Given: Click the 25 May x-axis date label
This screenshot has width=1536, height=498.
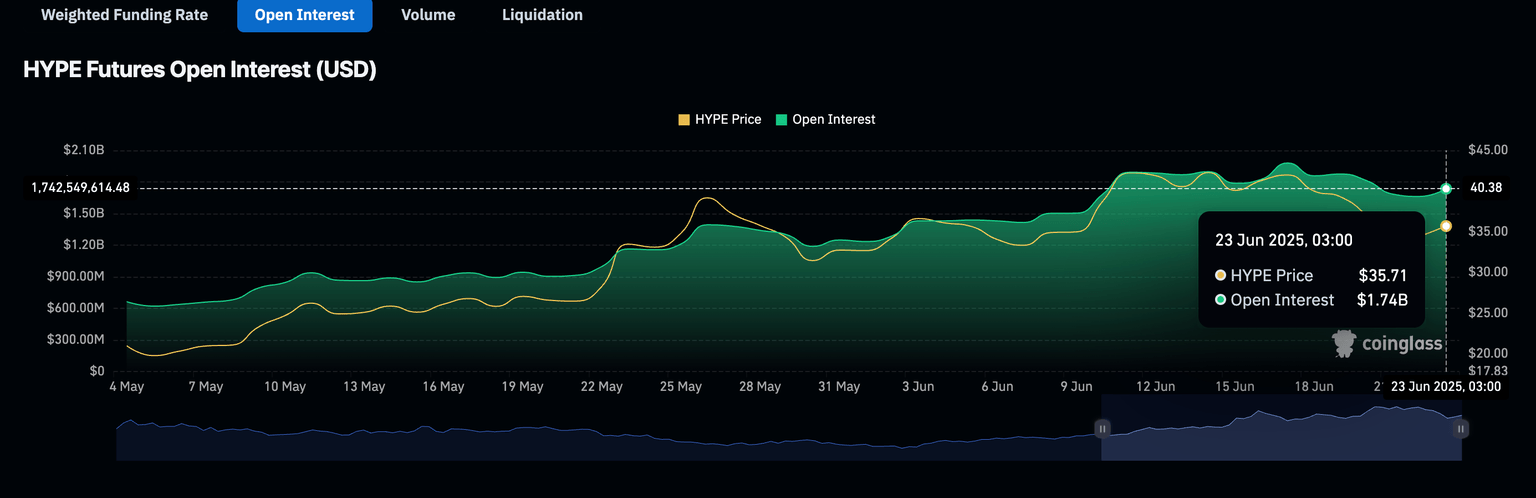Looking at the screenshot, I should coord(681,386).
